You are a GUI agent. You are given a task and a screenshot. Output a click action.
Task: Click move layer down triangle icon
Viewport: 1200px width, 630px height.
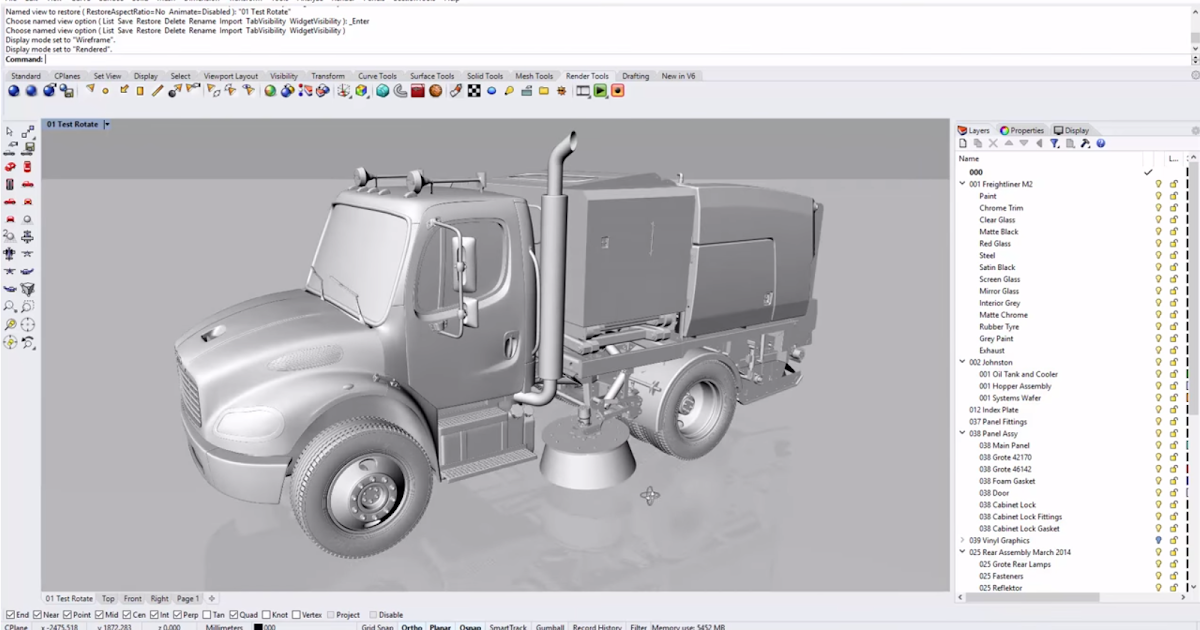pos(1024,144)
